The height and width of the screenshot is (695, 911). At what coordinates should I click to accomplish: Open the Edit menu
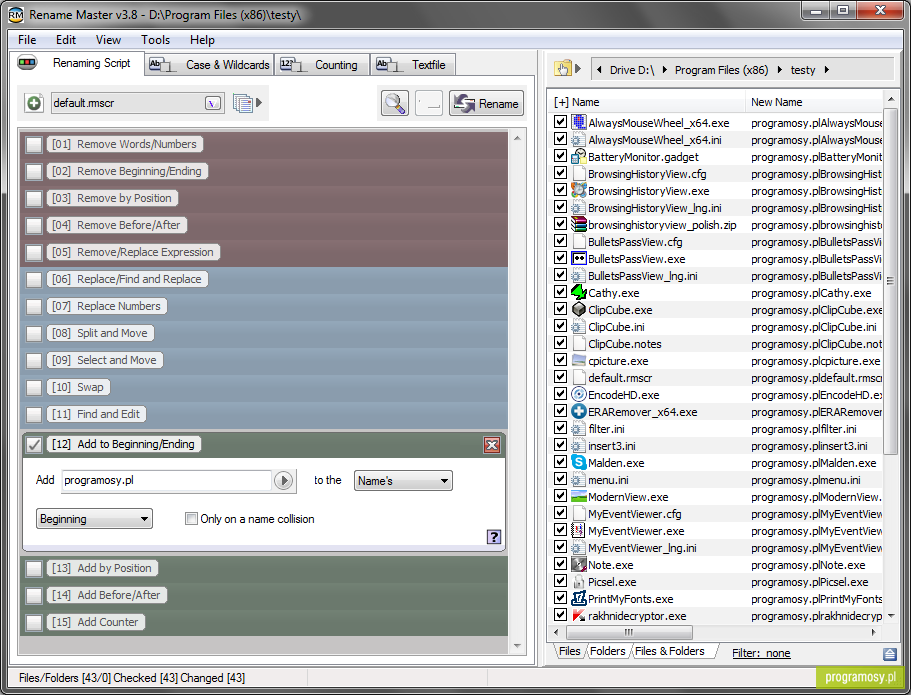point(66,40)
